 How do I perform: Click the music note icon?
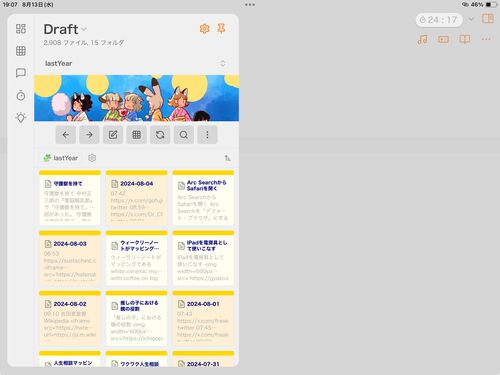[x=422, y=40]
